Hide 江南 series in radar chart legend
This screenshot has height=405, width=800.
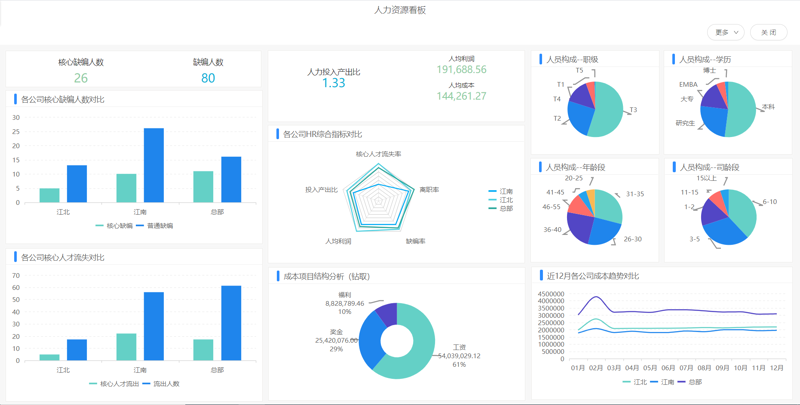click(x=501, y=191)
